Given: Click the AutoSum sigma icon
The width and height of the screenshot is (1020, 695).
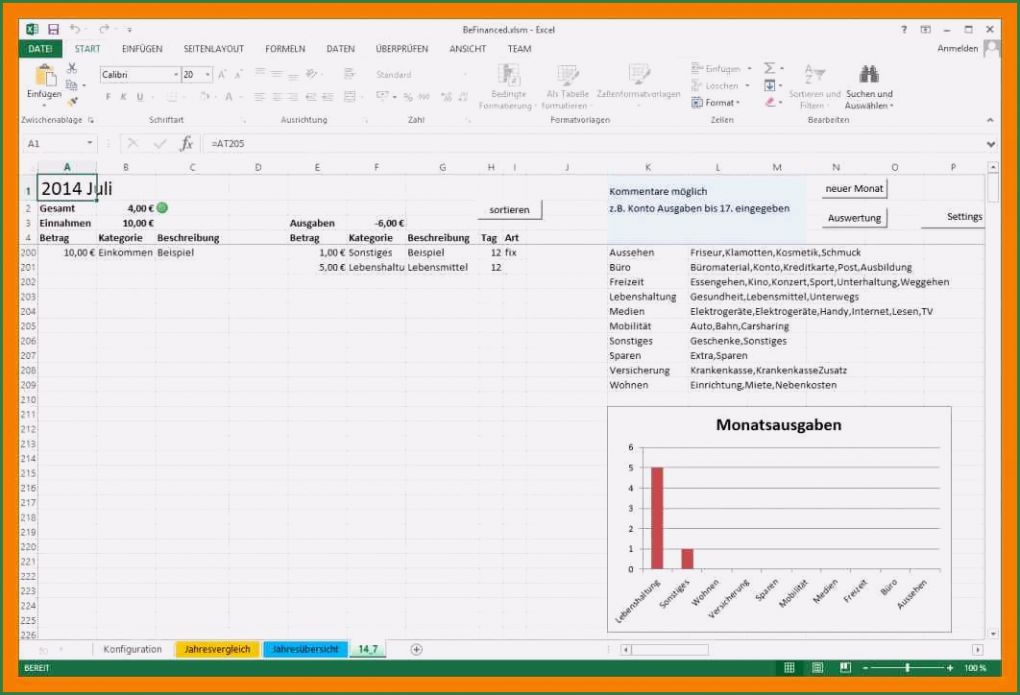Looking at the screenshot, I should click(768, 68).
